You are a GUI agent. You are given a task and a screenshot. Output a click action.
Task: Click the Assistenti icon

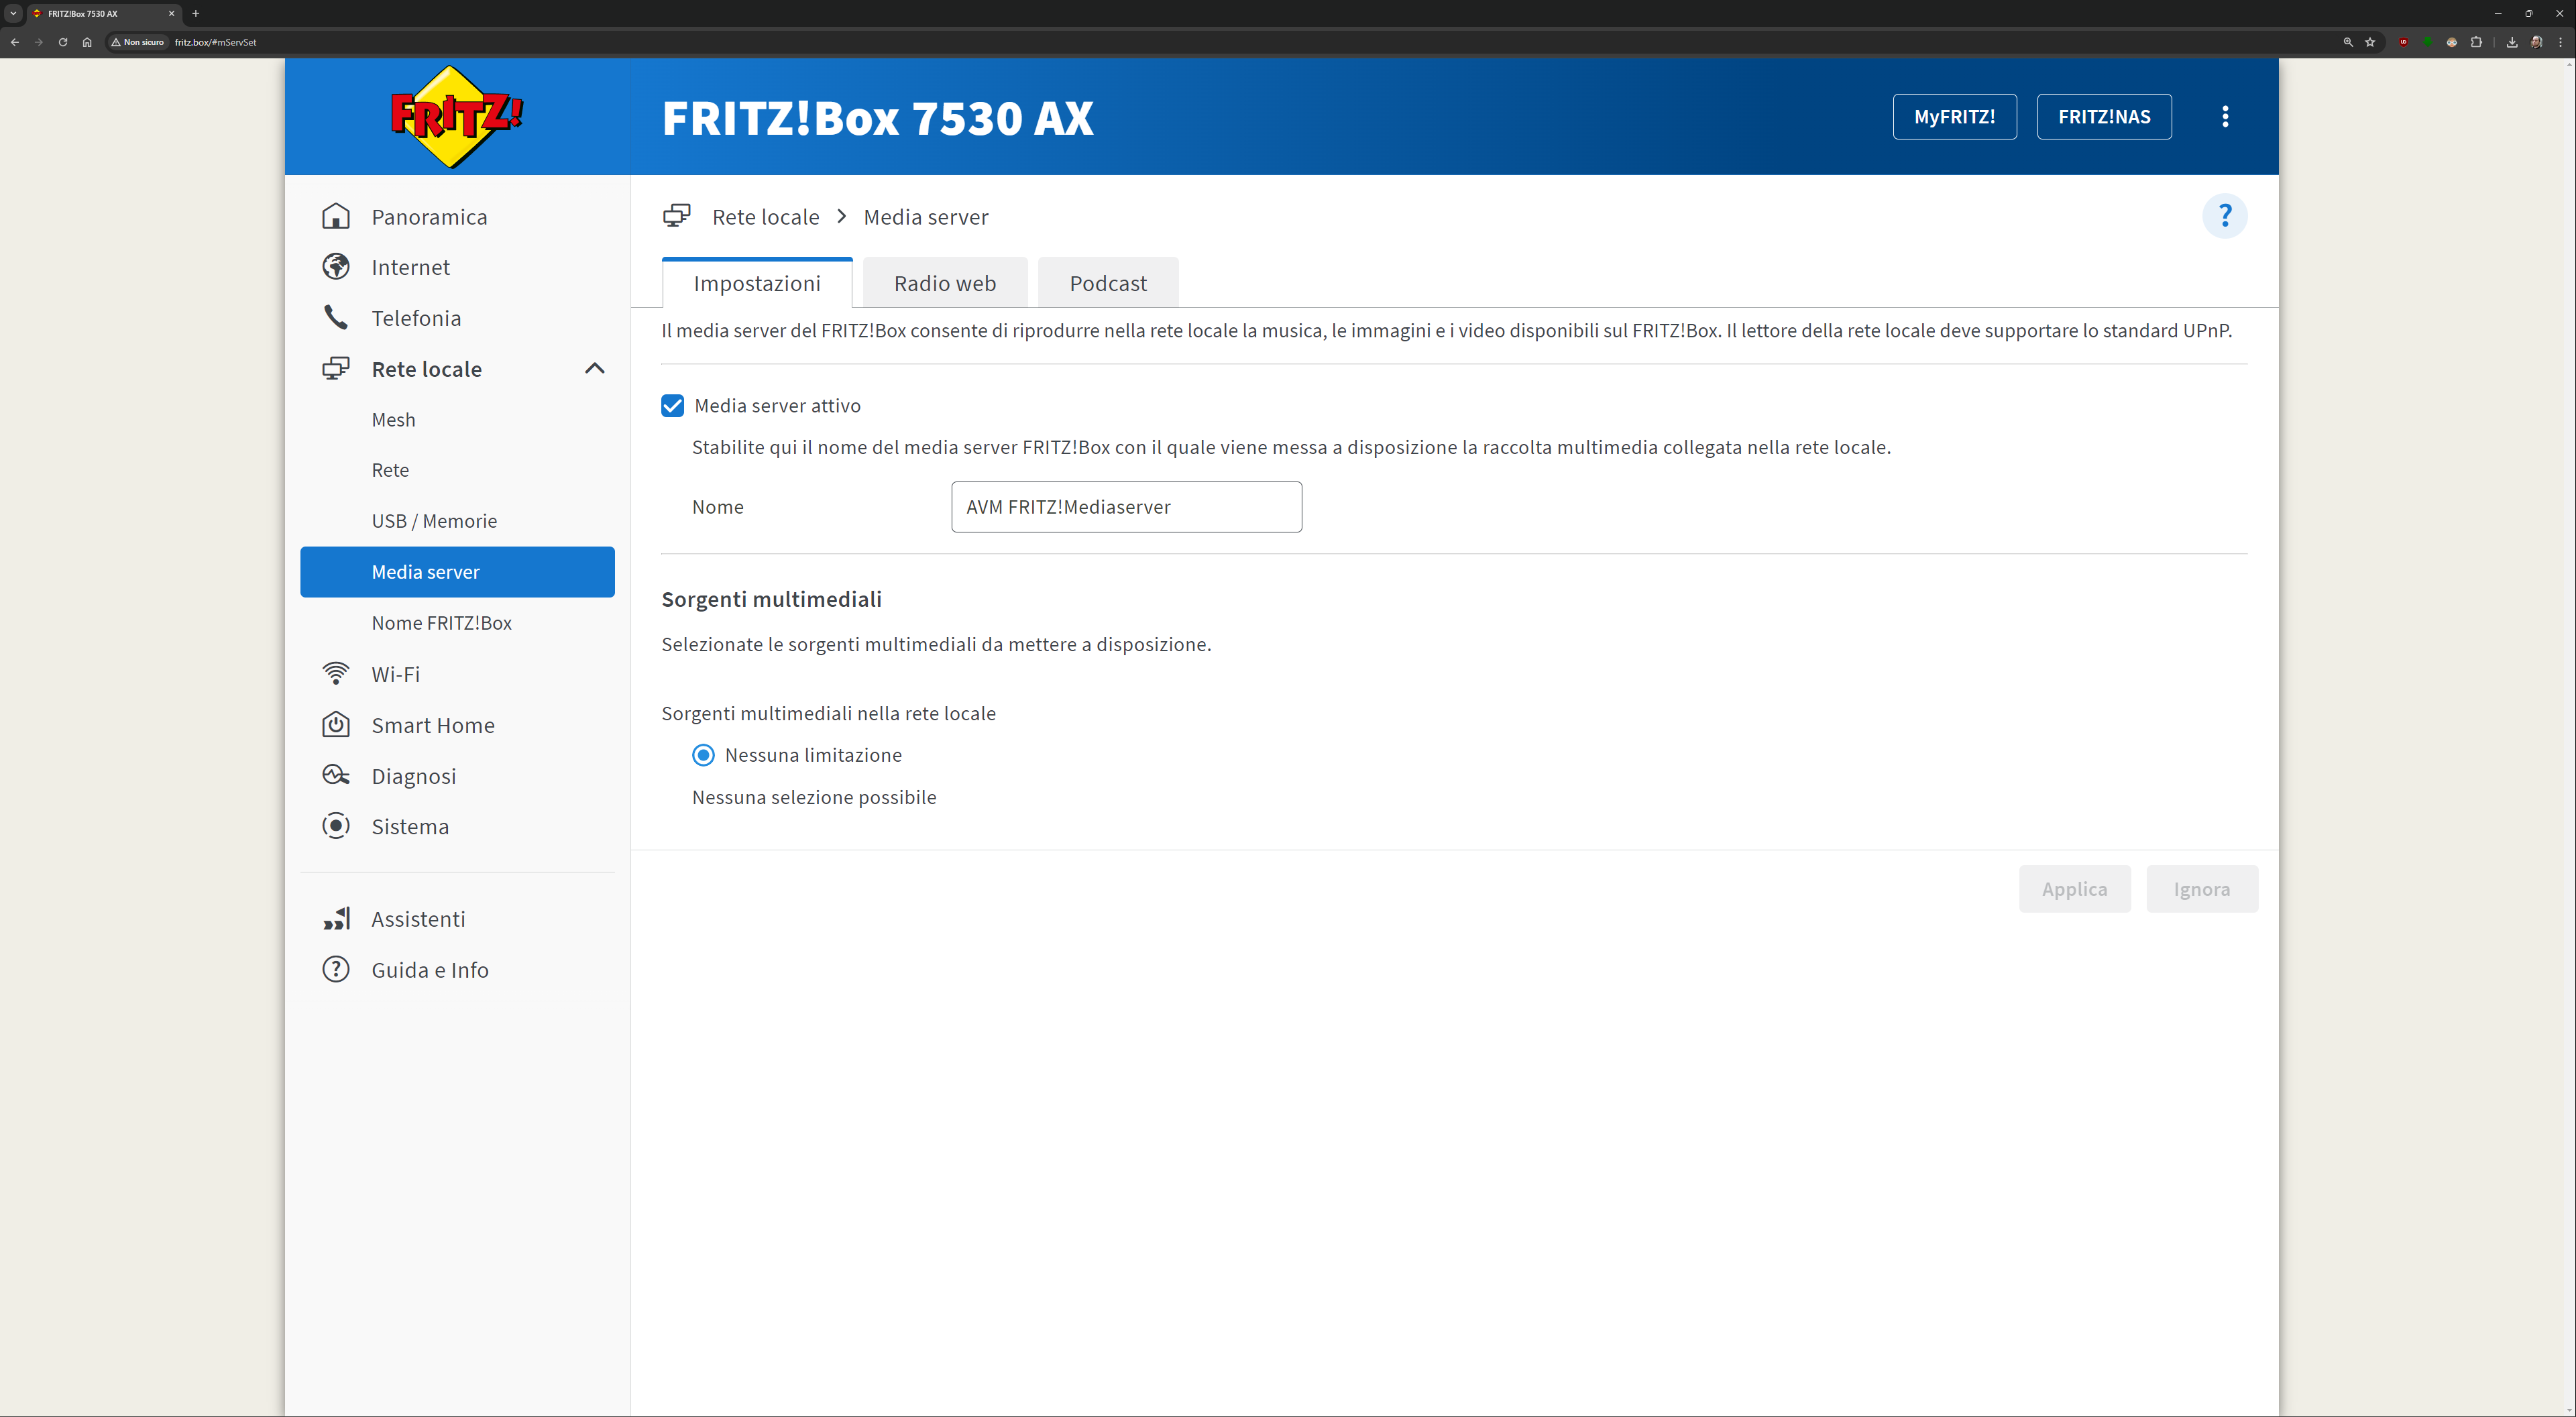pyautogui.click(x=336, y=919)
